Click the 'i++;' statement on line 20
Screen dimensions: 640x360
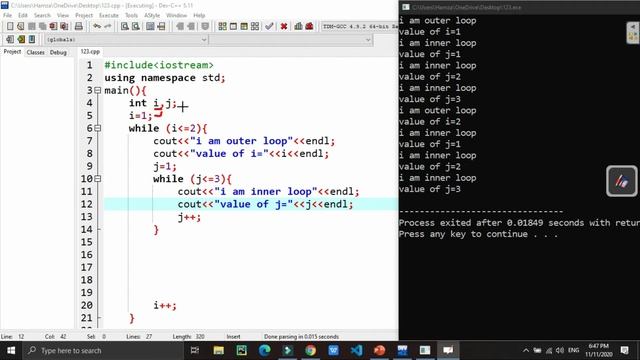pos(165,305)
